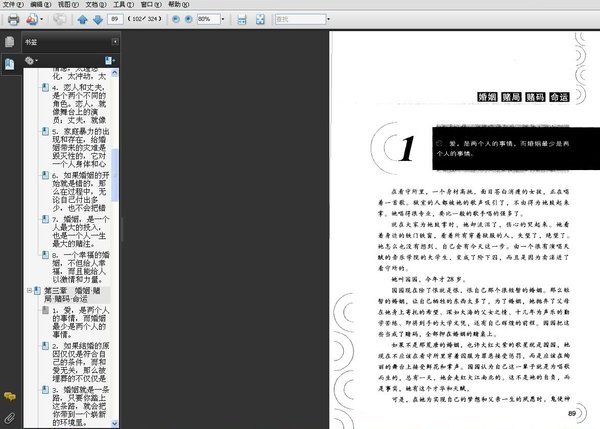
Task: Click the zoom out round button
Action: point(176,19)
